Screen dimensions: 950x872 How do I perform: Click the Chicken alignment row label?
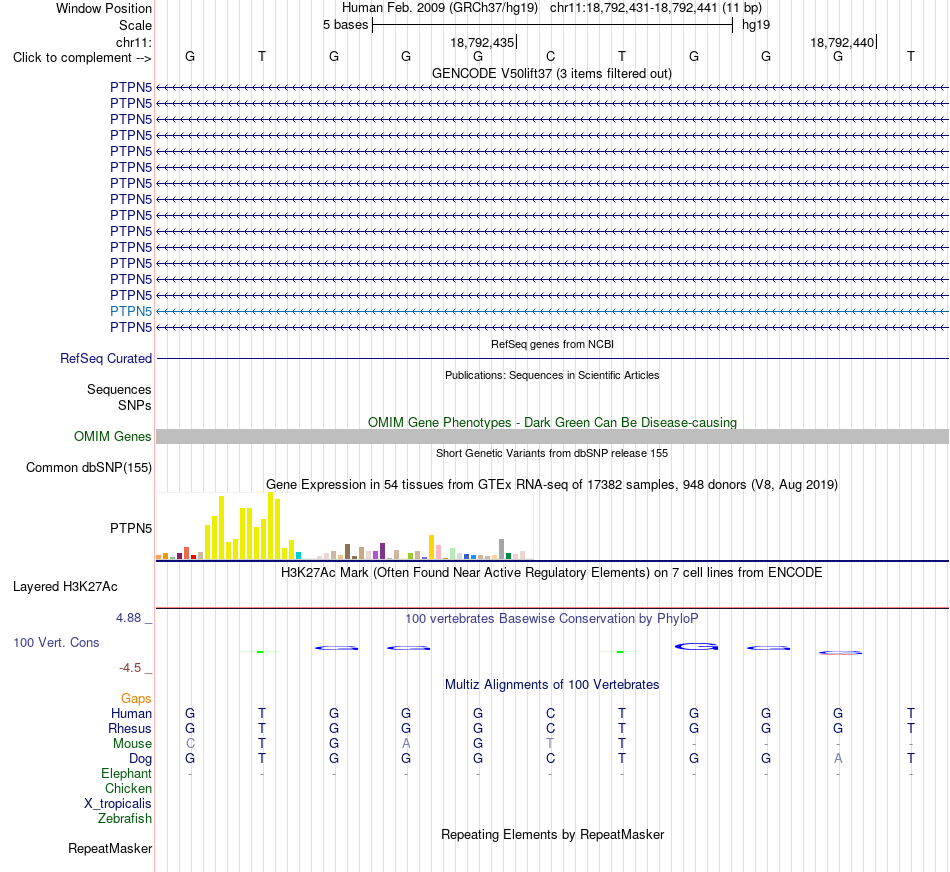coord(128,788)
